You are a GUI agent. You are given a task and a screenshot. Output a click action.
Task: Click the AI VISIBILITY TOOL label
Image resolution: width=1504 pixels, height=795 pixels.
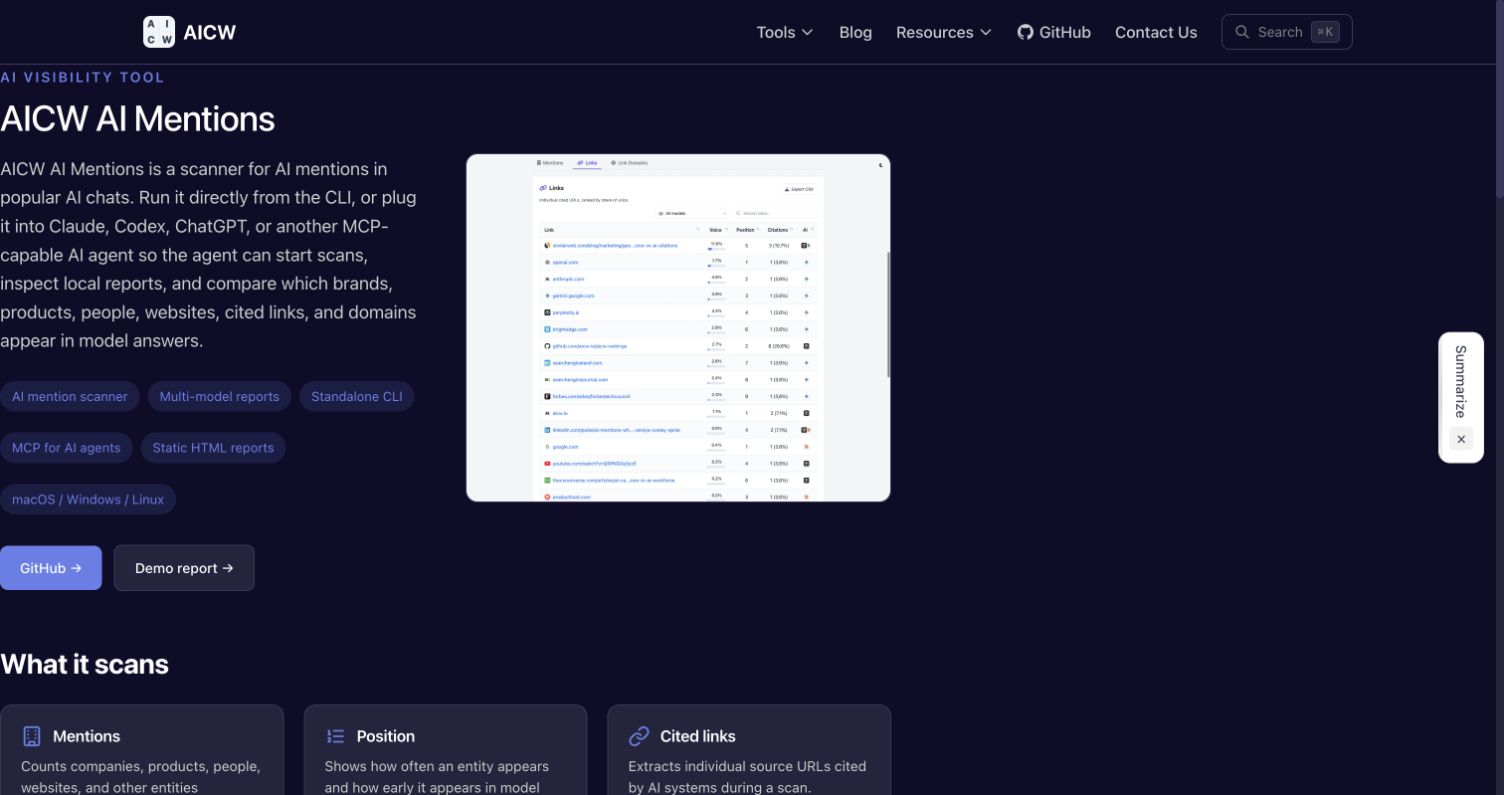coord(82,77)
